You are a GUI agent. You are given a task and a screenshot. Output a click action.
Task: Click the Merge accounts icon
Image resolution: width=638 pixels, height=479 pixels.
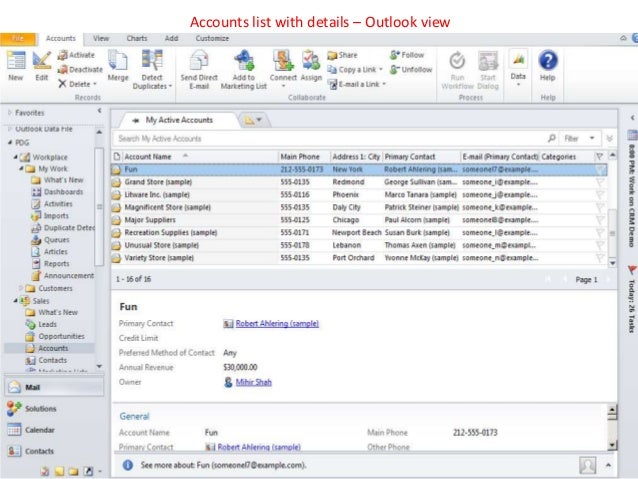[117, 62]
